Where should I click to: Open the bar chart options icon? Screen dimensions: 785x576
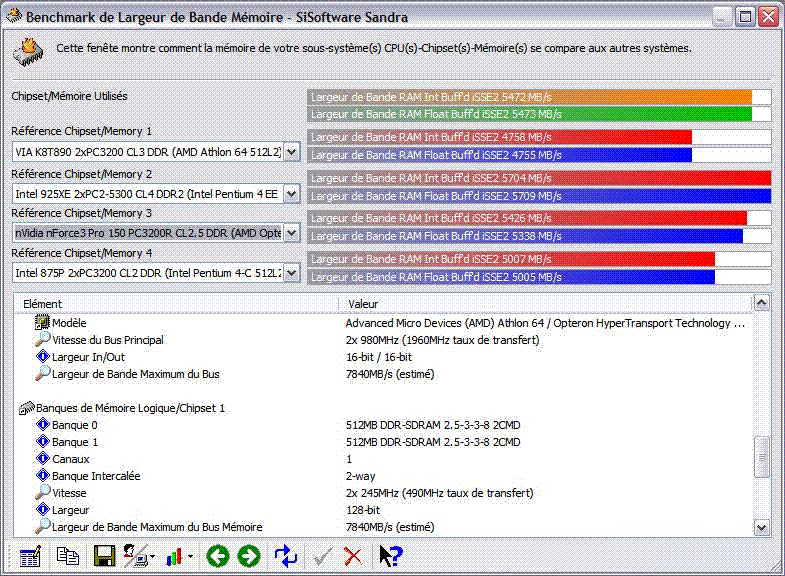coord(174,556)
